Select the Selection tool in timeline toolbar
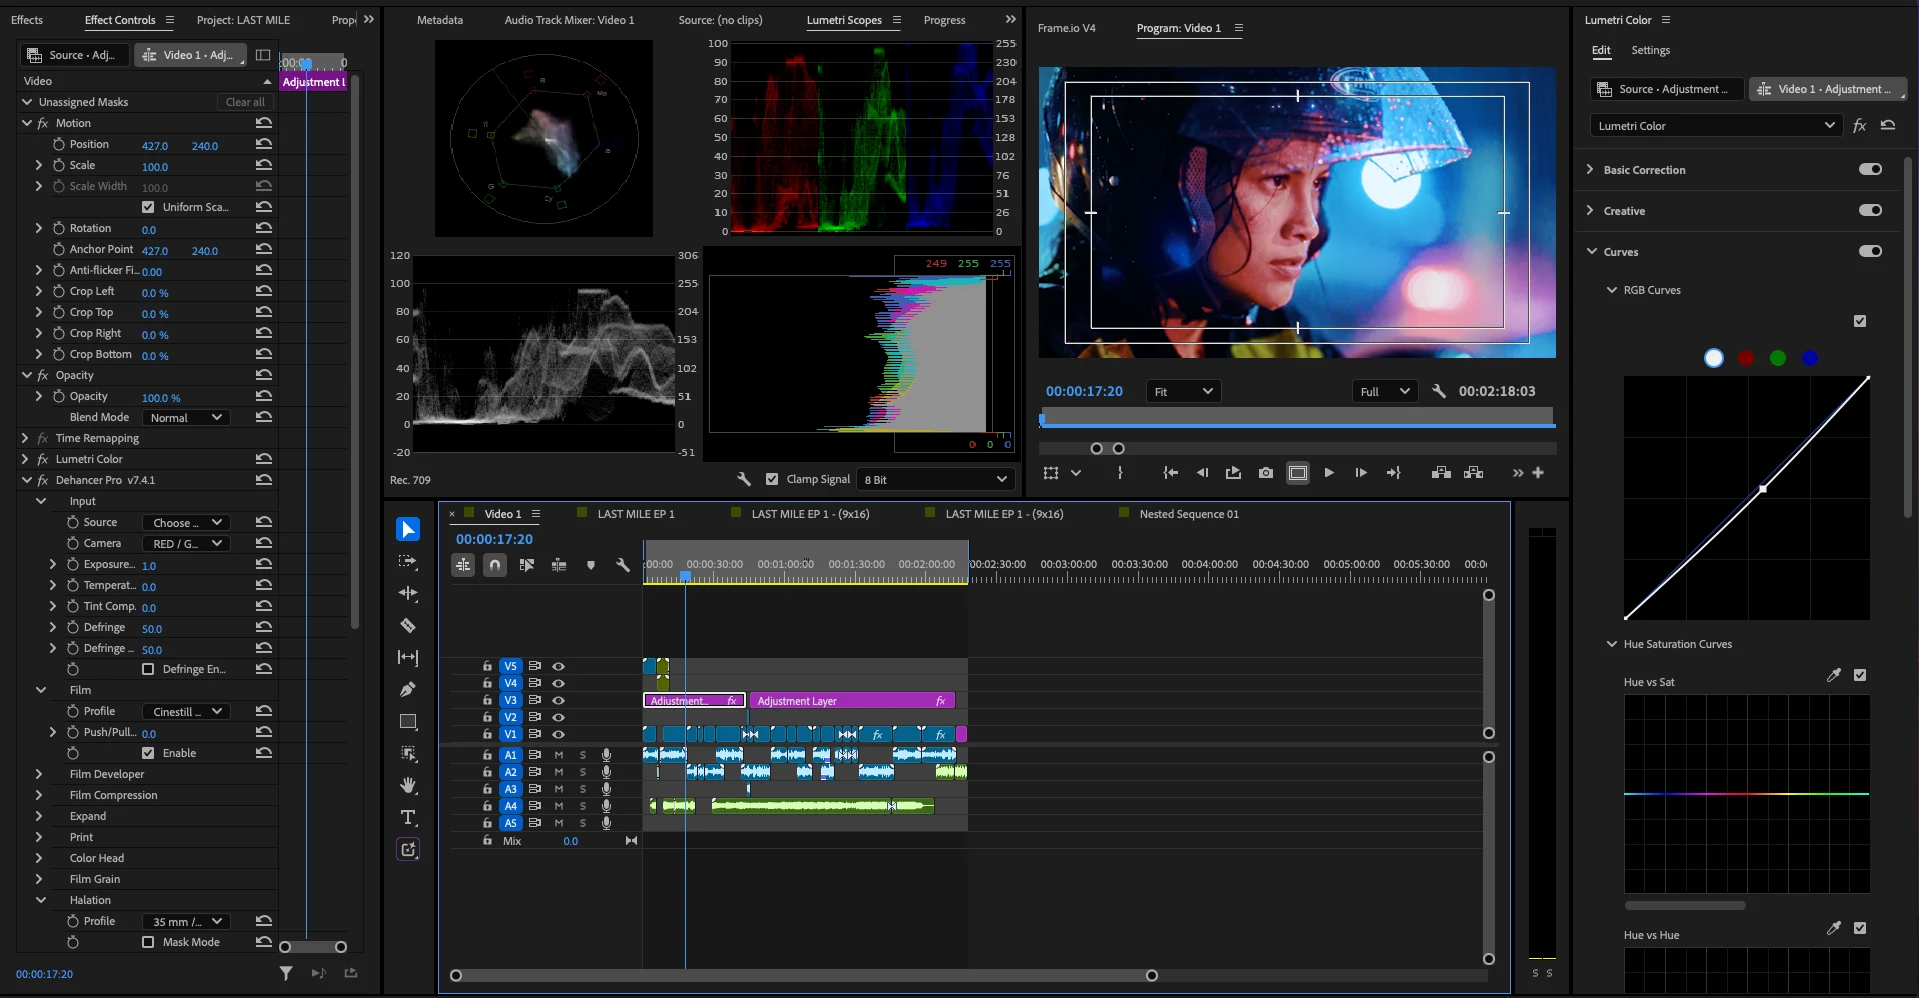This screenshot has height=998, width=1919. tap(408, 529)
